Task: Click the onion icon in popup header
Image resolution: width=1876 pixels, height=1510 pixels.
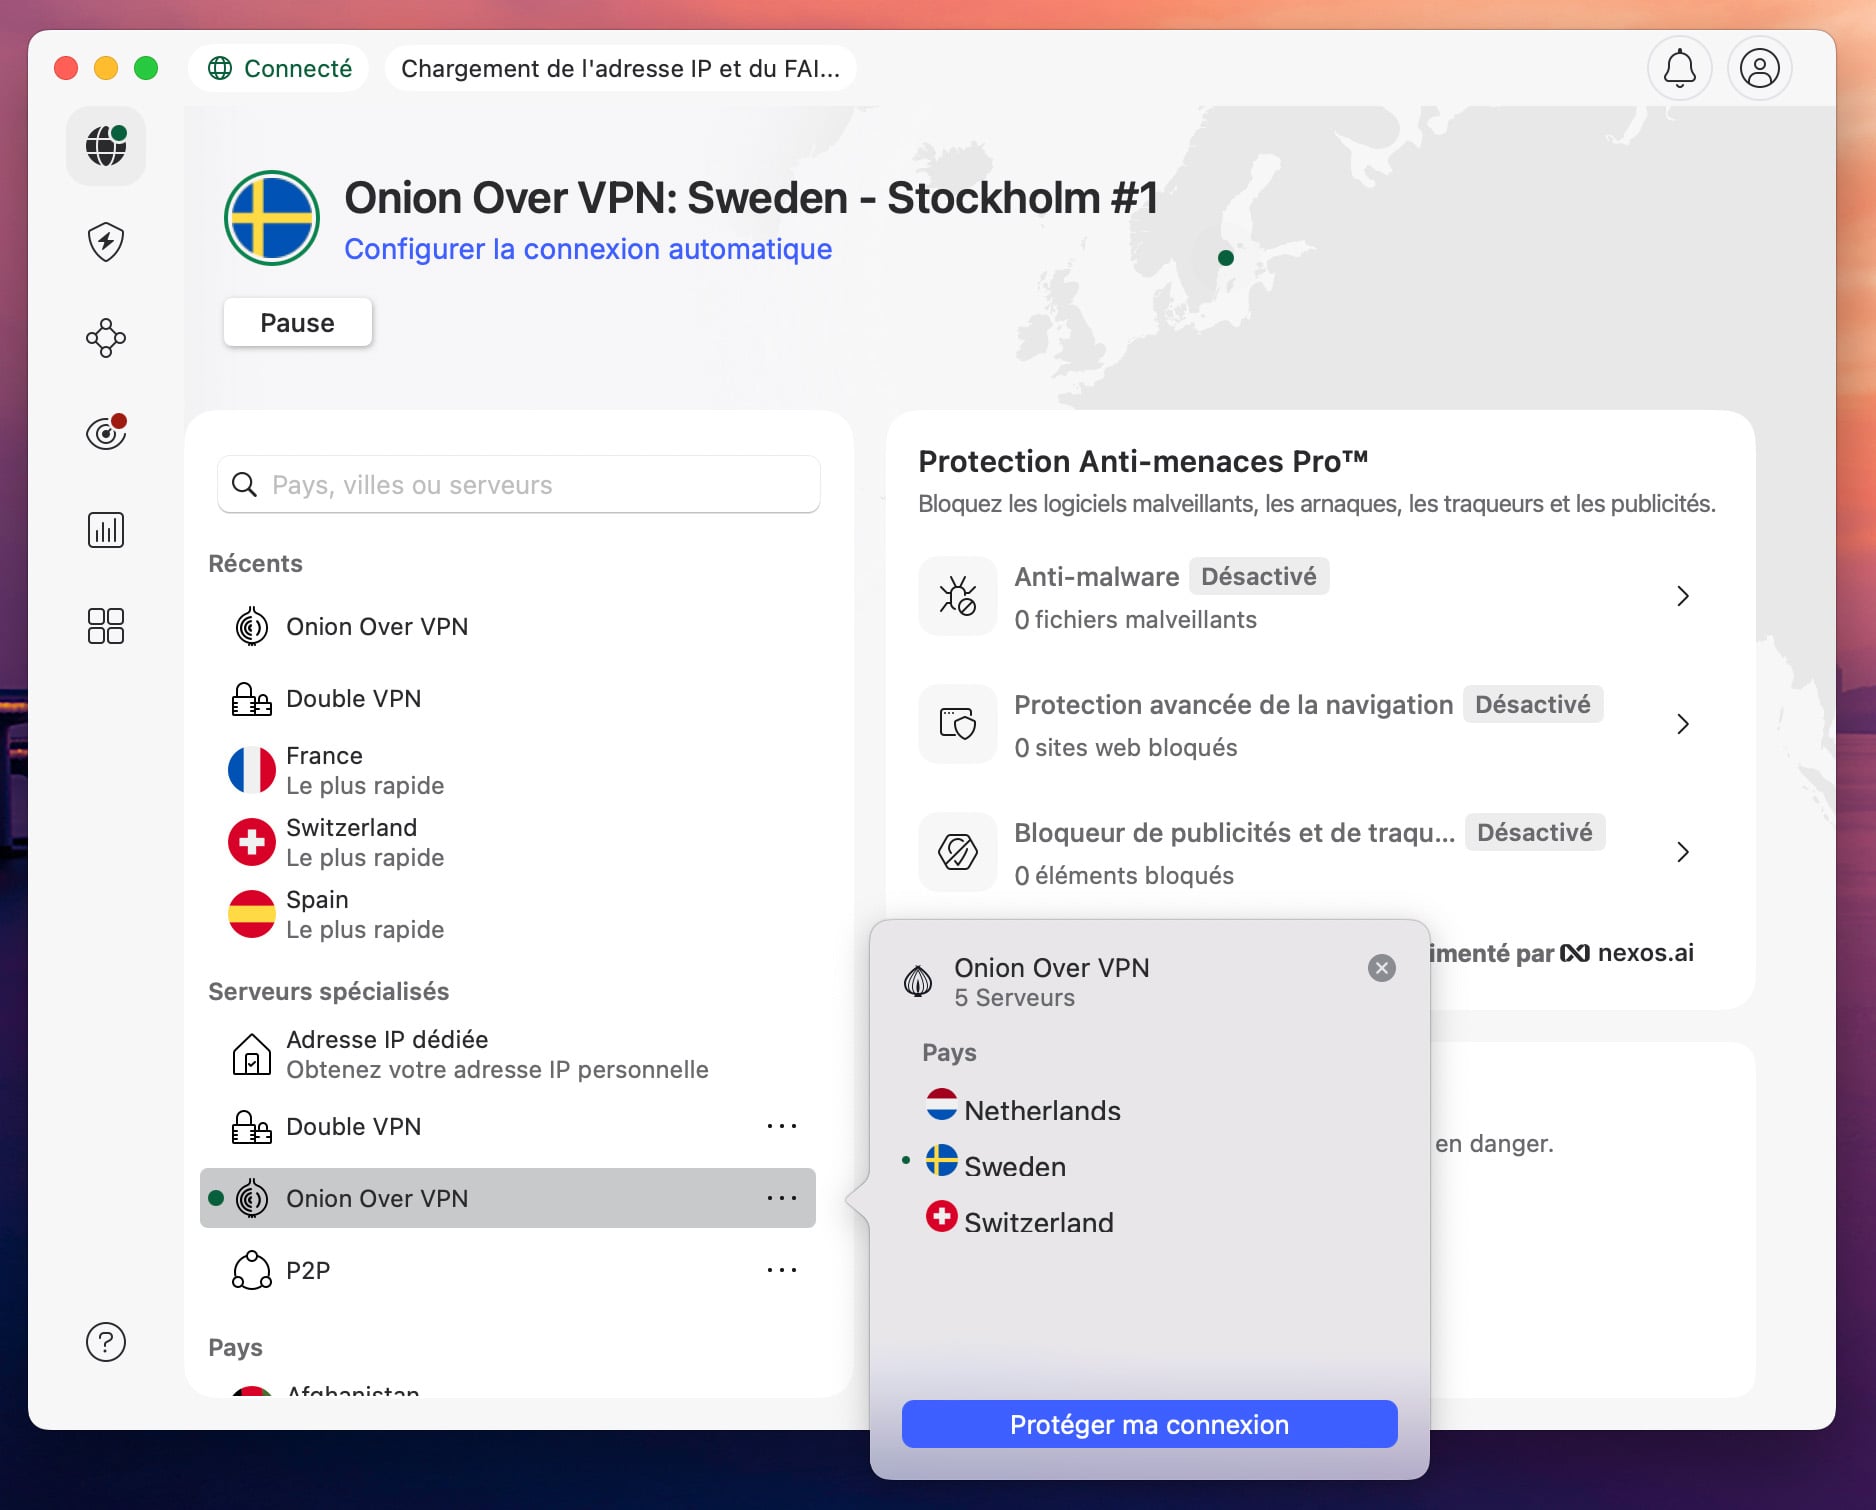Action: click(x=918, y=982)
